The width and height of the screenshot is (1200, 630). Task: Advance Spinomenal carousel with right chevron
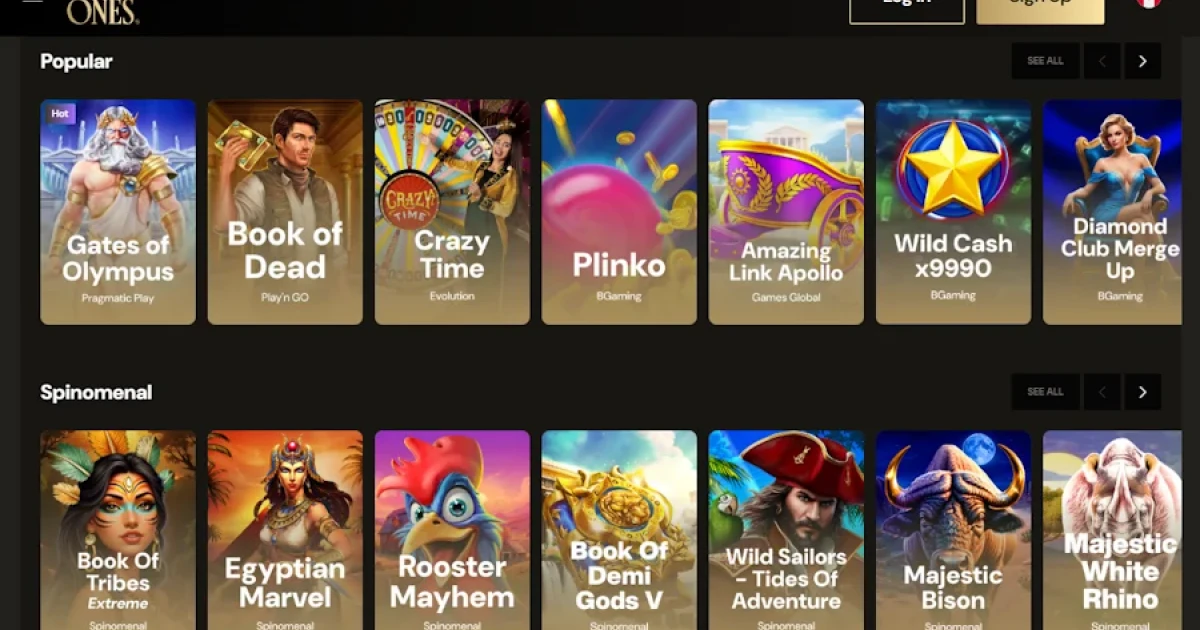1143,392
